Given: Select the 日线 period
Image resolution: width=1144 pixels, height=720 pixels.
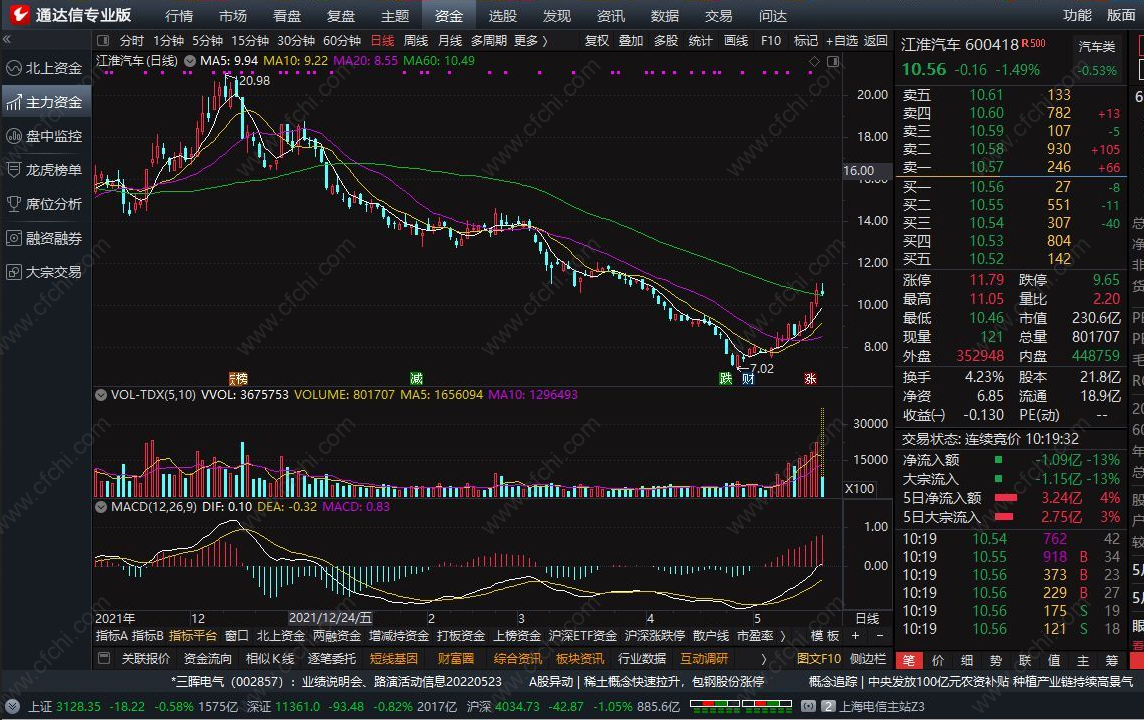Looking at the screenshot, I should 382,41.
